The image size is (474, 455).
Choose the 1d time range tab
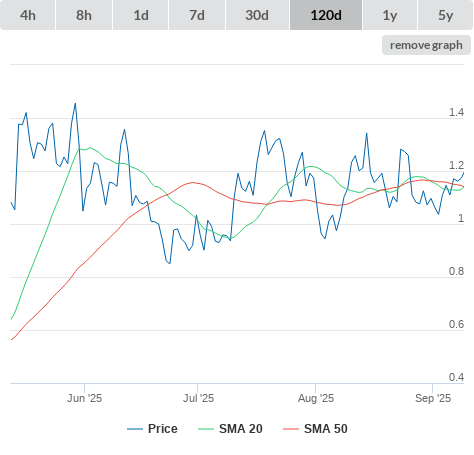point(141,15)
